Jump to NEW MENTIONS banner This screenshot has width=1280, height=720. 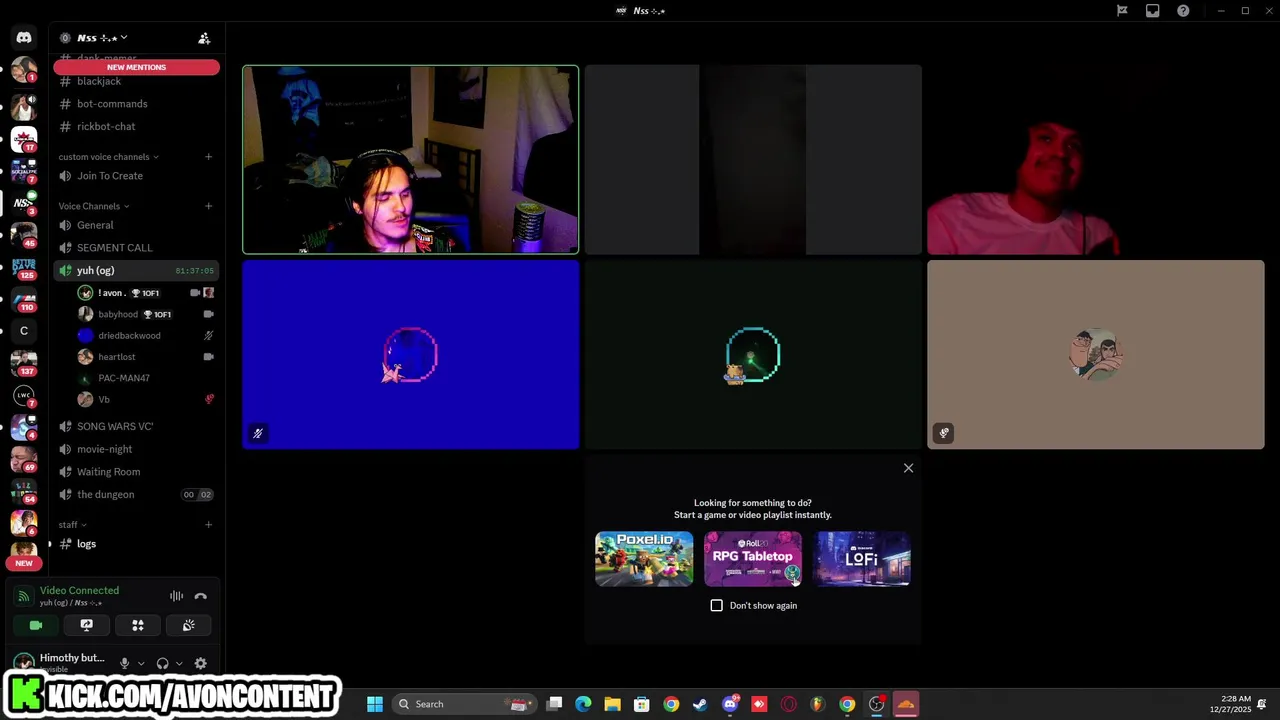click(x=137, y=67)
